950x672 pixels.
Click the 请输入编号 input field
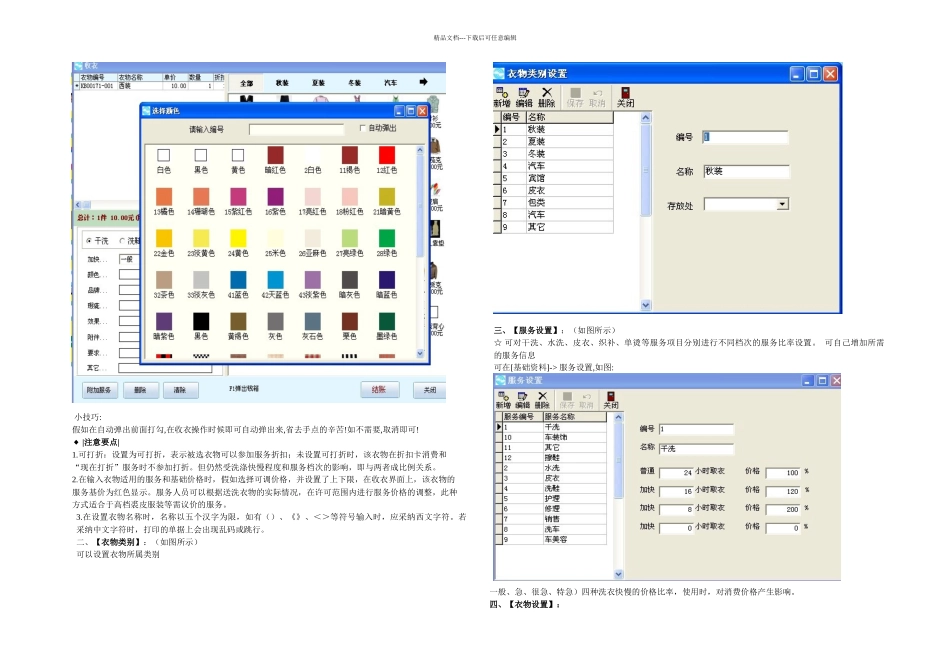click(x=296, y=129)
